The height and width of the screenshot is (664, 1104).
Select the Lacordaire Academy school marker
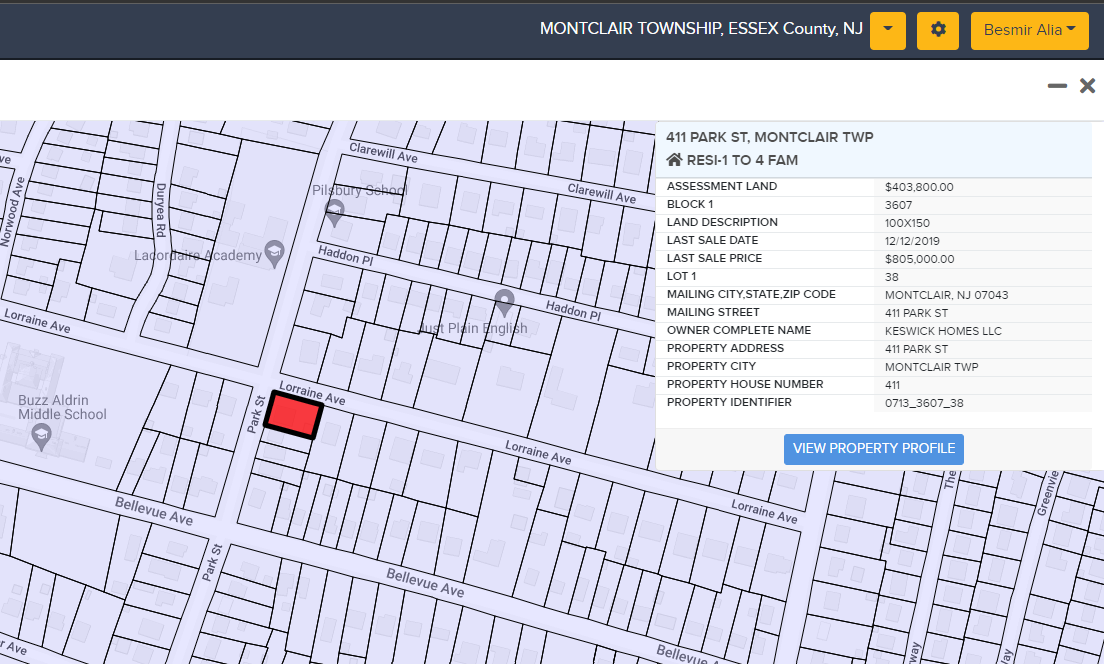pyautogui.click(x=273, y=251)
